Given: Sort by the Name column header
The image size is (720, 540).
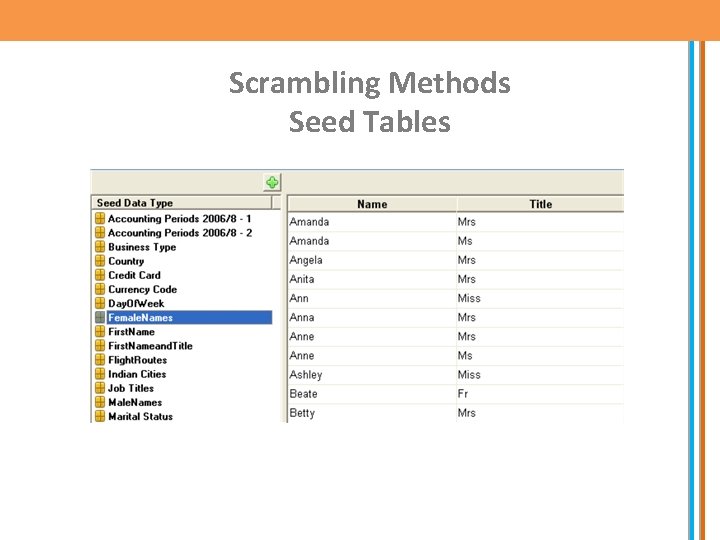Looking at the screenshot, I should tap(372, 204).
